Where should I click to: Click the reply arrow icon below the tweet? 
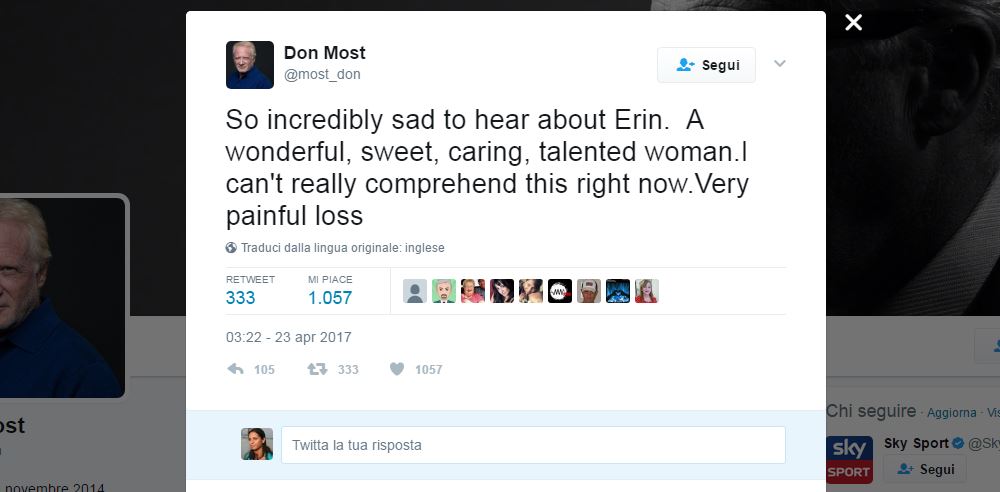(236, 369)
